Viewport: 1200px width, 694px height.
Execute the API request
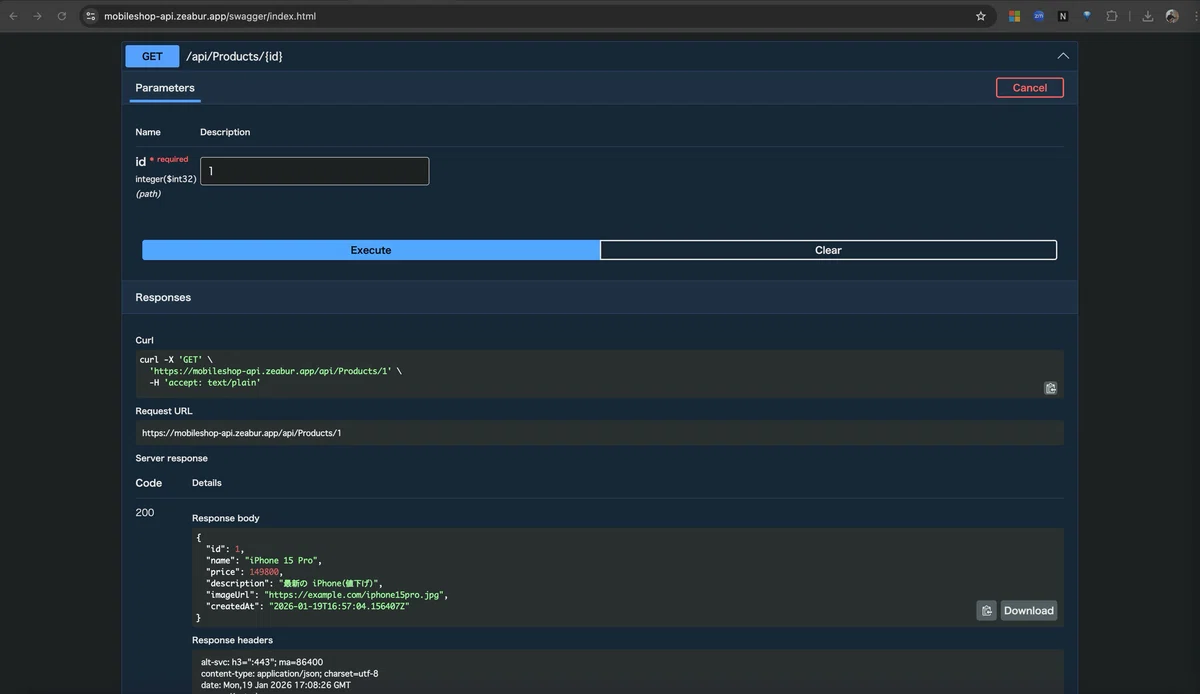pyautogui.click(x=371, y=250)
